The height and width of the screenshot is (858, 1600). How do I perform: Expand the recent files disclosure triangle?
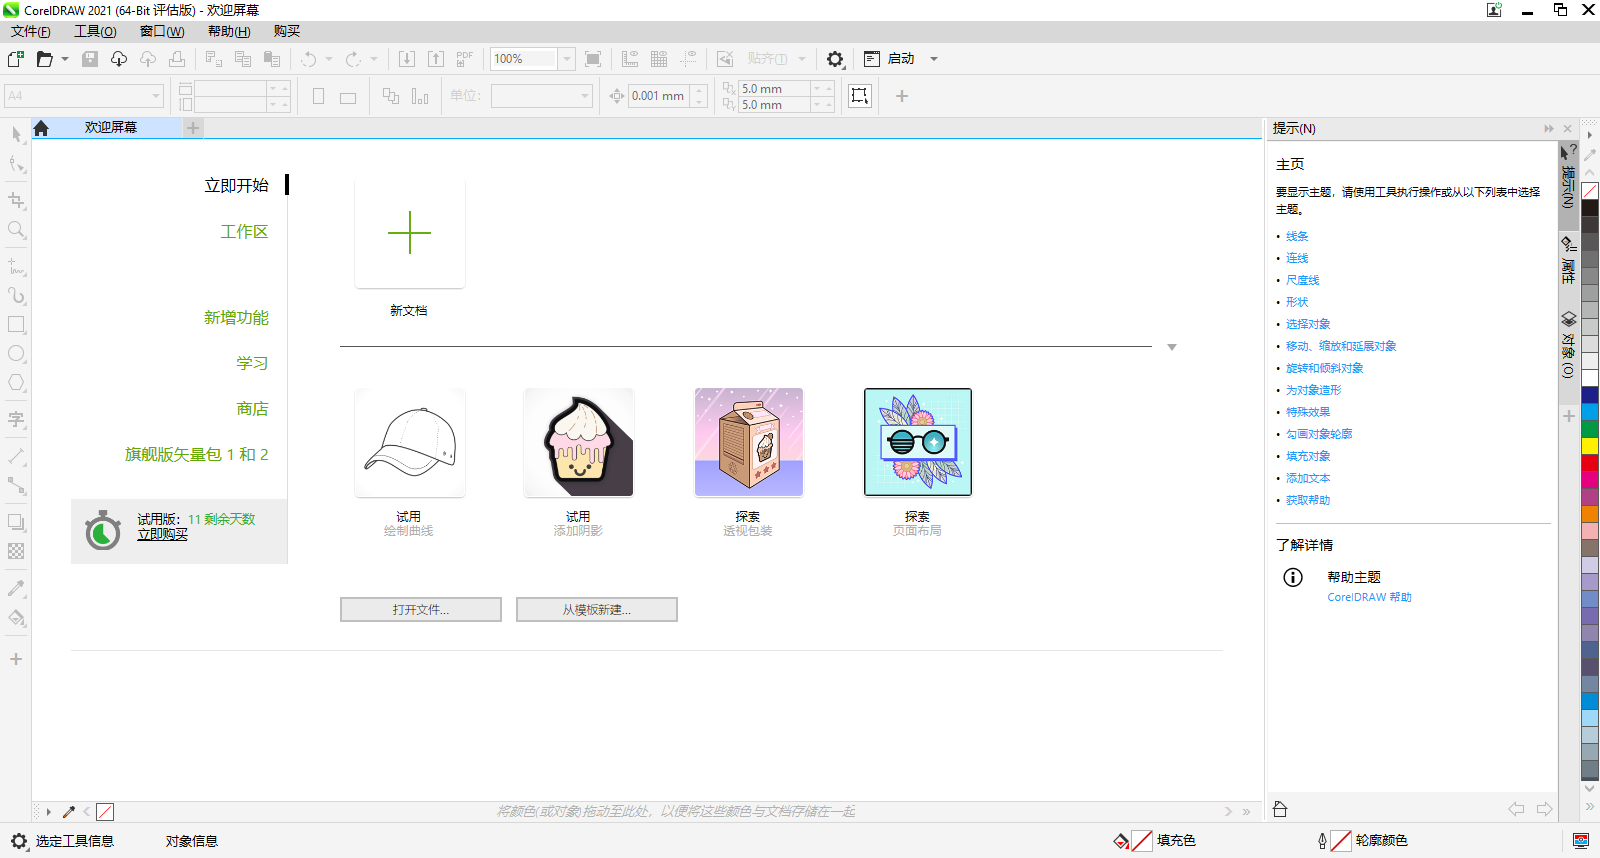pyautogui.click(x=1172, y=347)
